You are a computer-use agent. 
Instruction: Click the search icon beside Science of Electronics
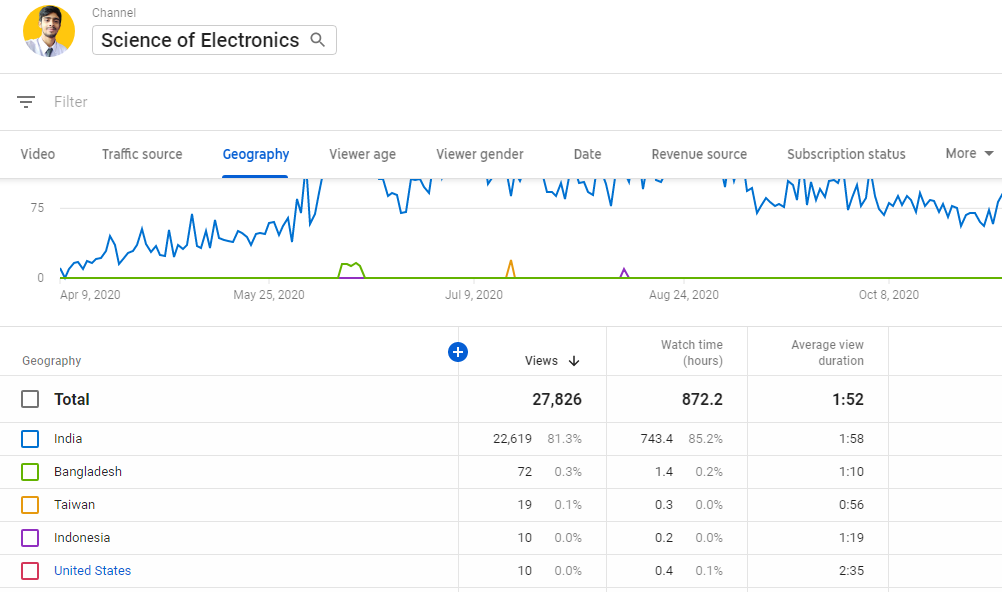click(317, 40)
